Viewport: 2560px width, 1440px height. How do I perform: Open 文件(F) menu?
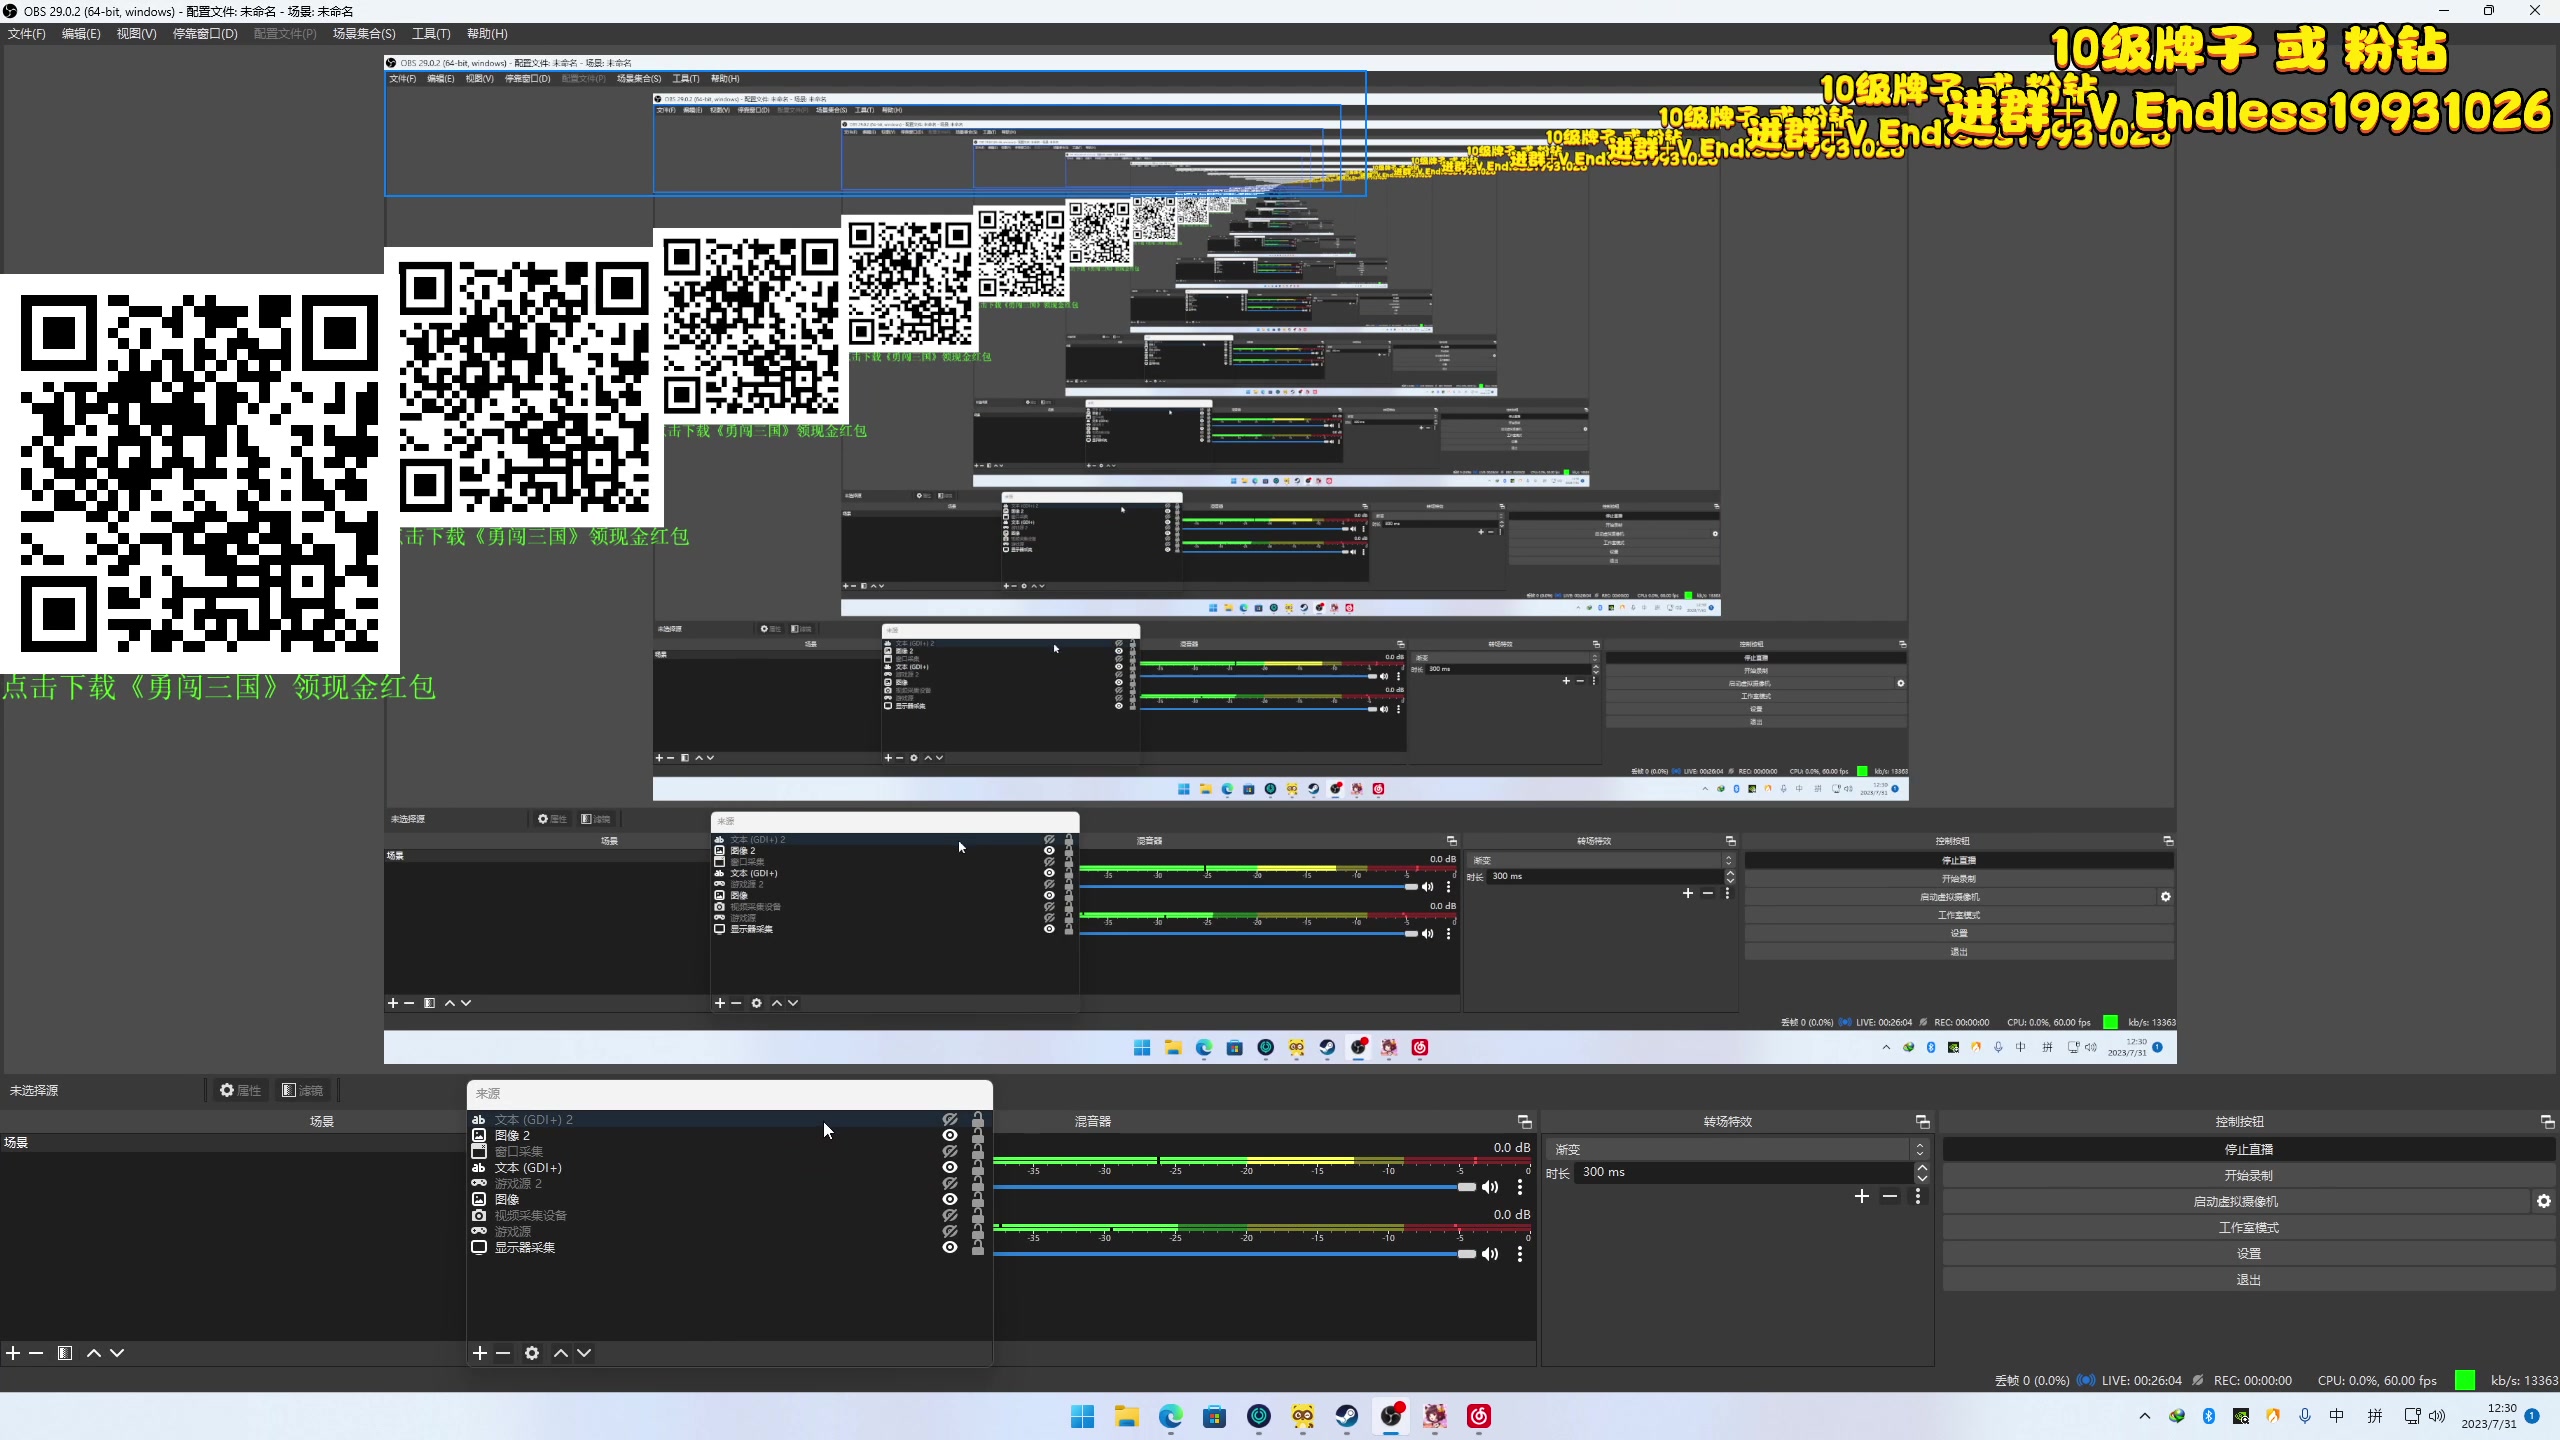click(27, 34)
